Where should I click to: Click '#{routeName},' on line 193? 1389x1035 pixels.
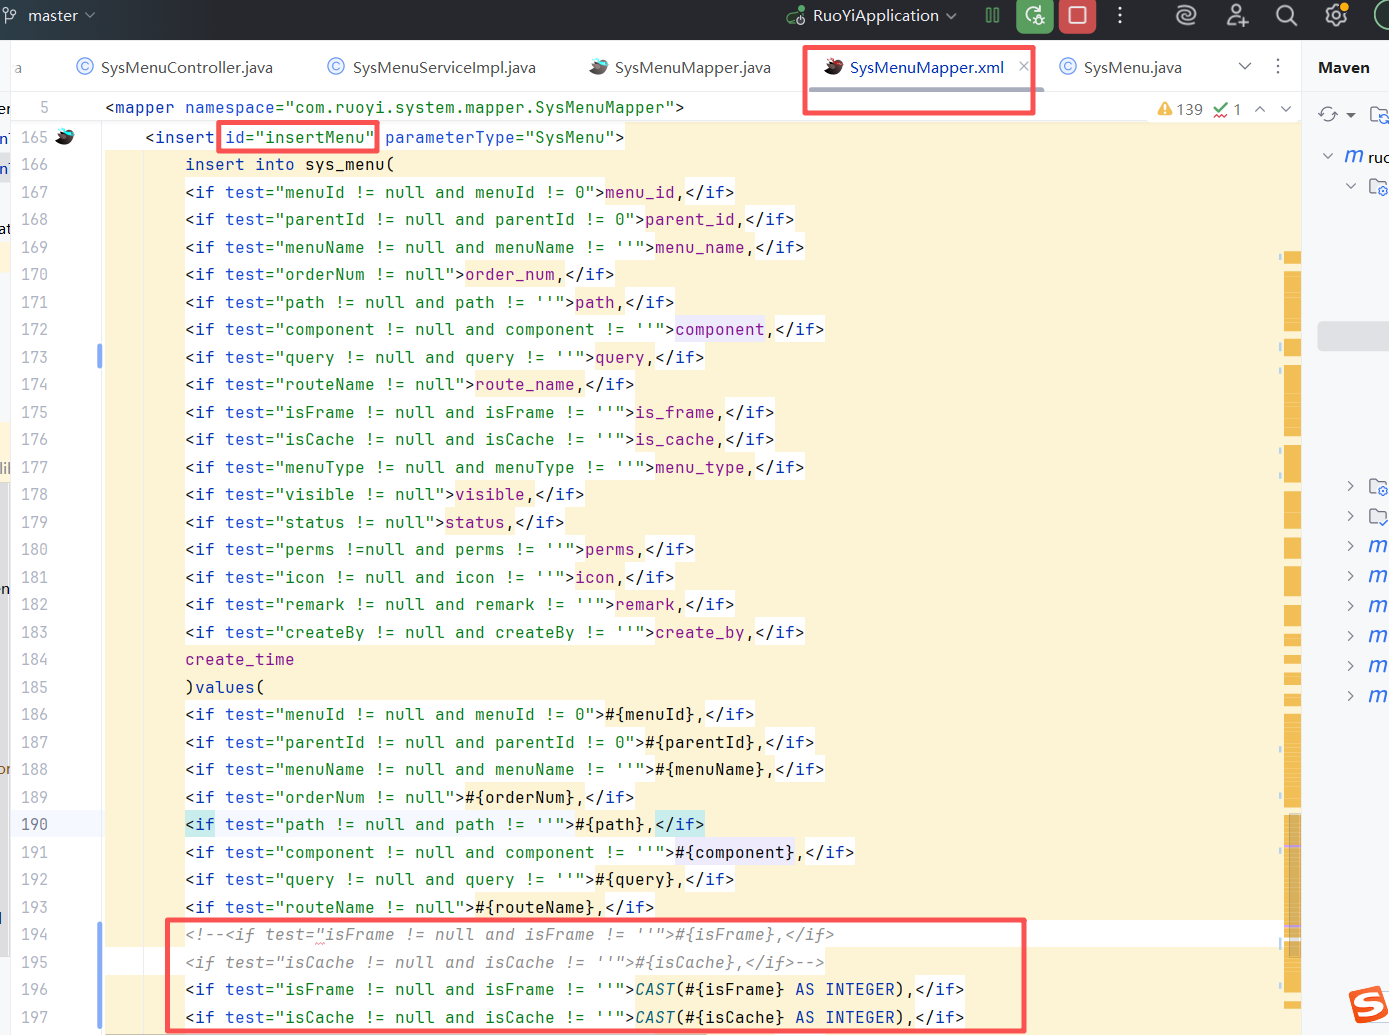(540, 907)
